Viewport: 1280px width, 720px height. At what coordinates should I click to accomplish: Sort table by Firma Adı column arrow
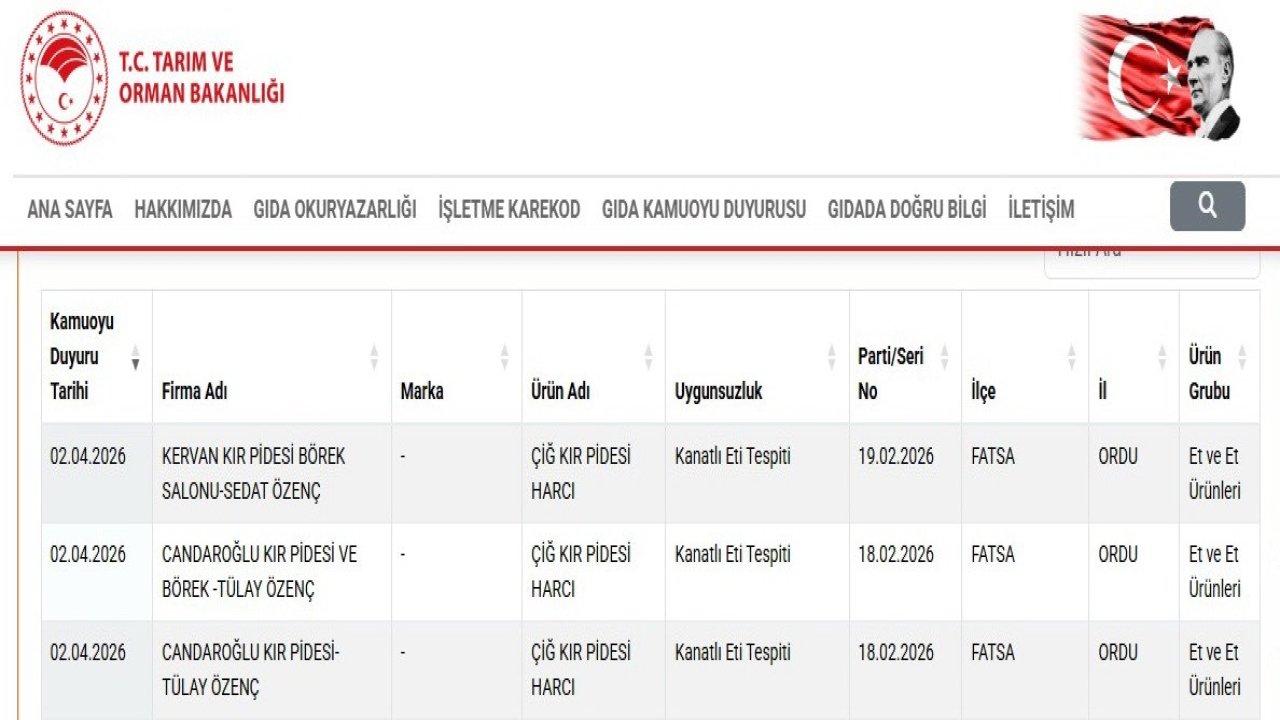coord(374,357)
